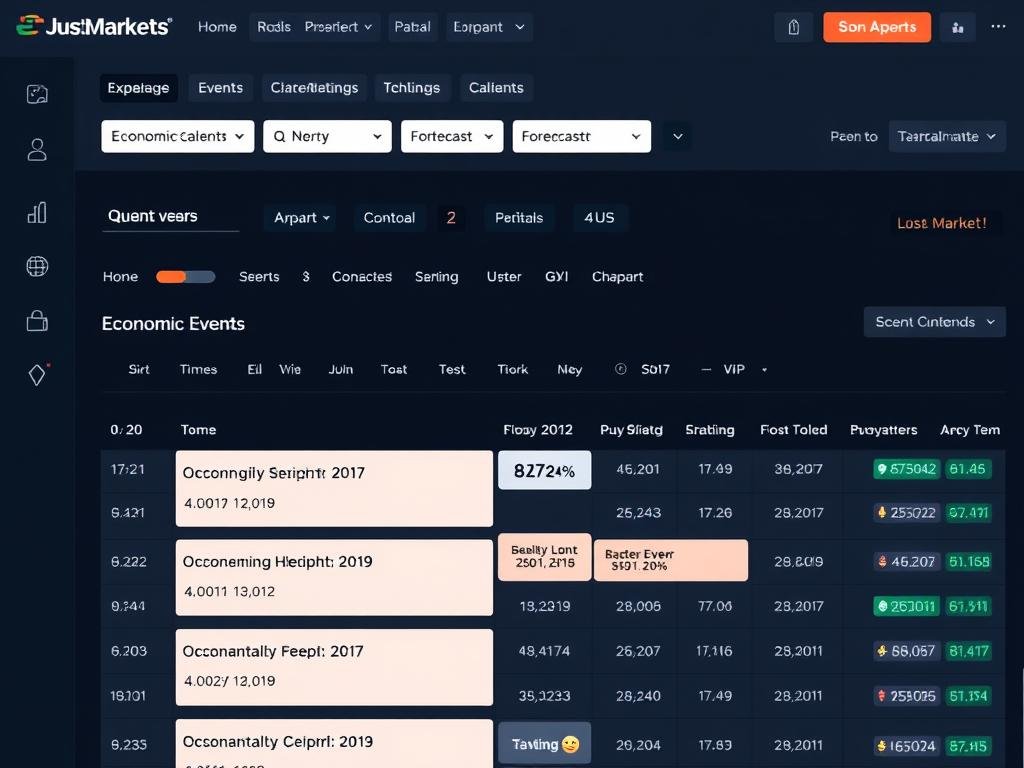Select the padlock icon in the sidebar
The width and height of the screenshot is (1024, 768).
37,320
